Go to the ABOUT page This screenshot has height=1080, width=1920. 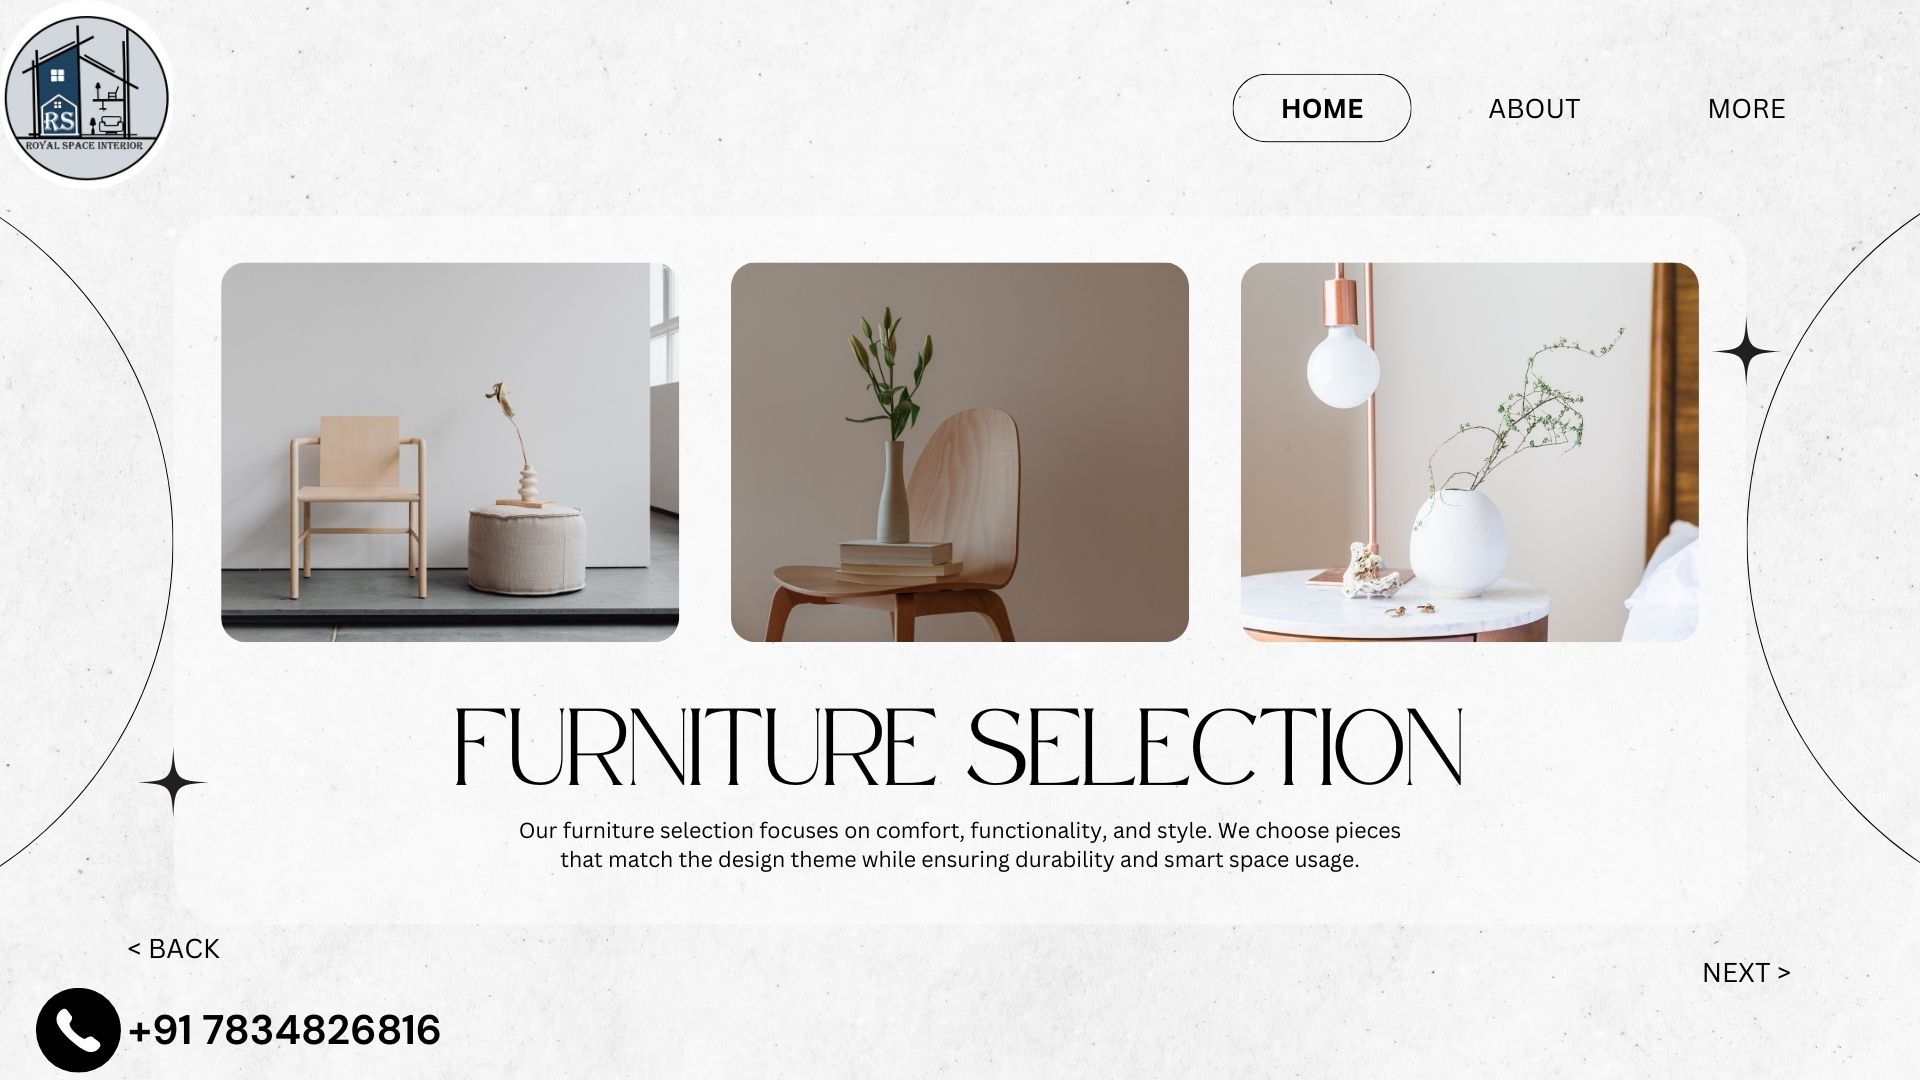(x=1534, y=108)
